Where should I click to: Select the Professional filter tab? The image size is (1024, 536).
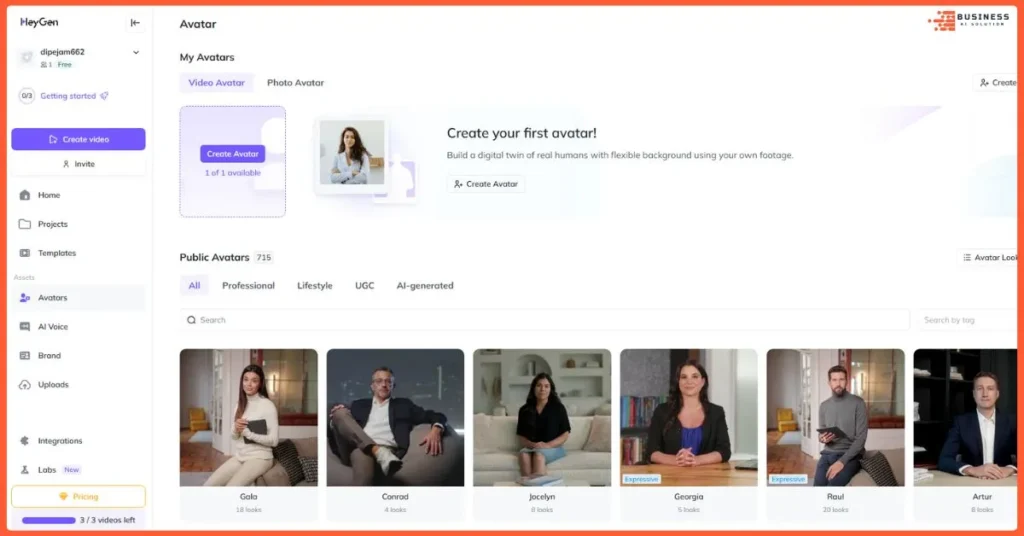(x=248, y=285)
